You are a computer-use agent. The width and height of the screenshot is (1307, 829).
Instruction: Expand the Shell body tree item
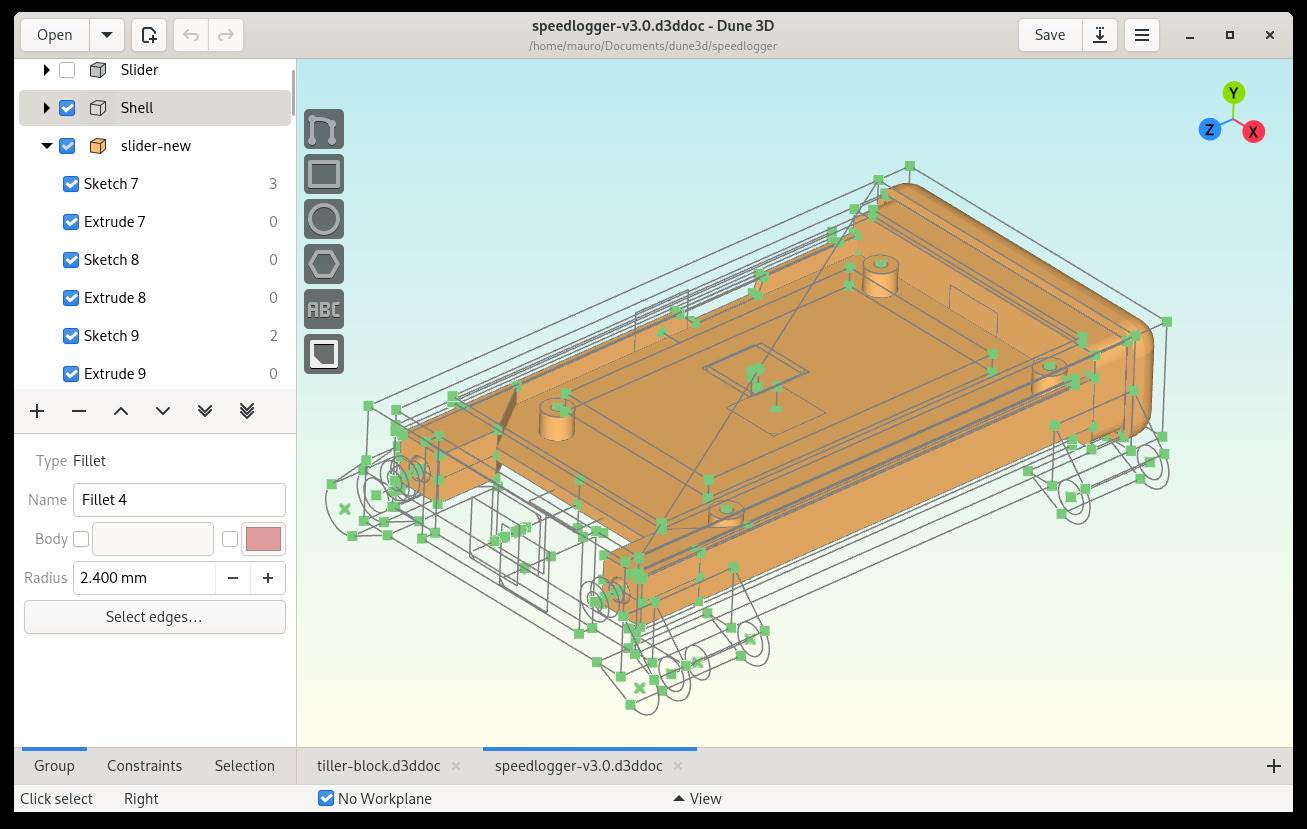pyautogui.click(x=46, y=108)
